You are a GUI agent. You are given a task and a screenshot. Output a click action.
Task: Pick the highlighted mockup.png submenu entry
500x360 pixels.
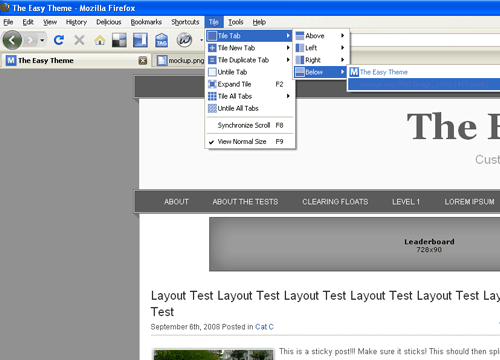424,84
